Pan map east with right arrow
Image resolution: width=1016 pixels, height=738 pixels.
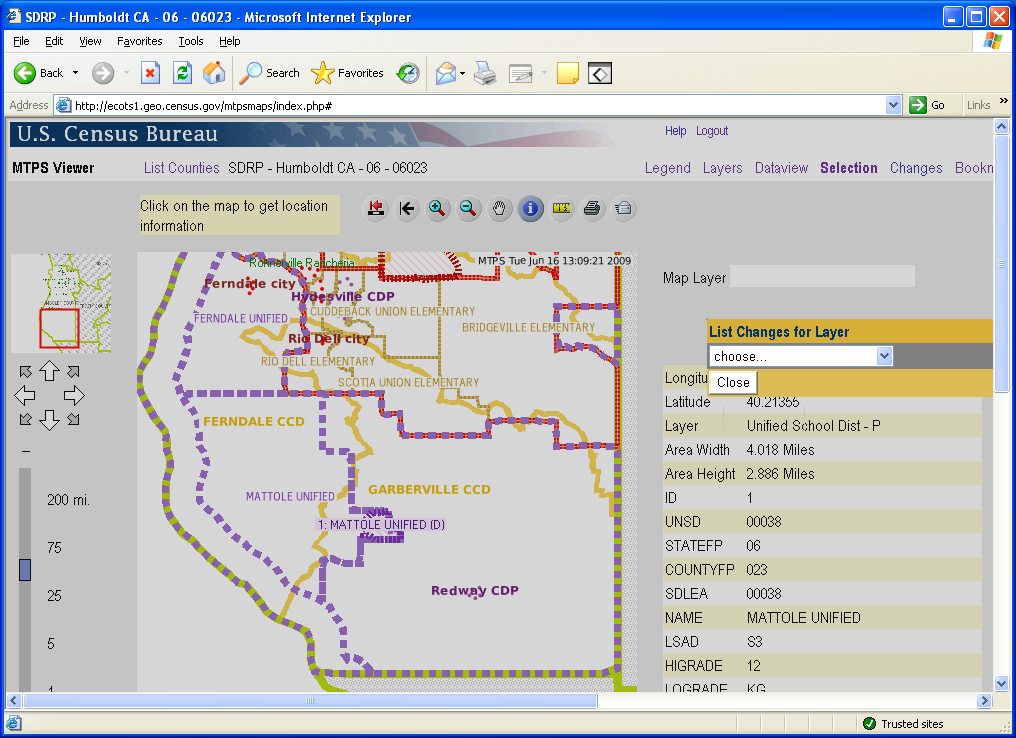coord(73,395)
